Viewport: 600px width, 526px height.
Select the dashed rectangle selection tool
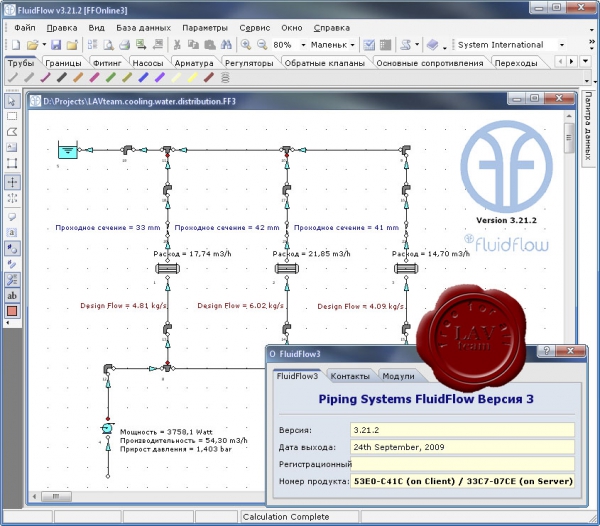(x=12, y=116)
